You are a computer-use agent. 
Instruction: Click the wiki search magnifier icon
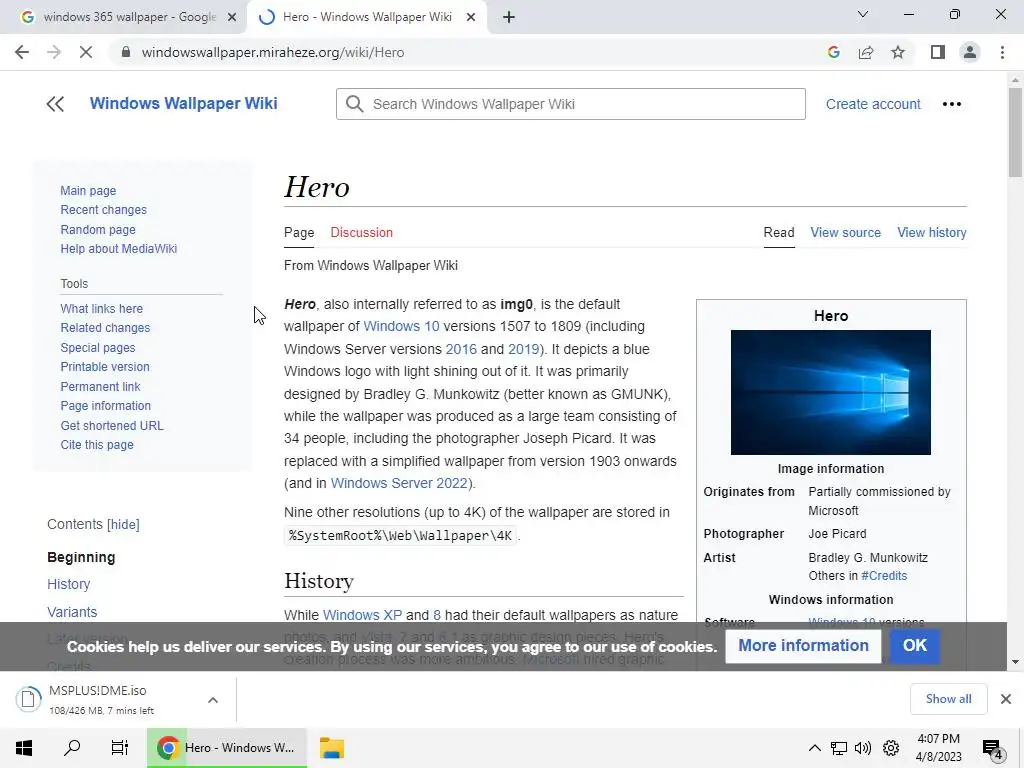[x=355, y=104]
